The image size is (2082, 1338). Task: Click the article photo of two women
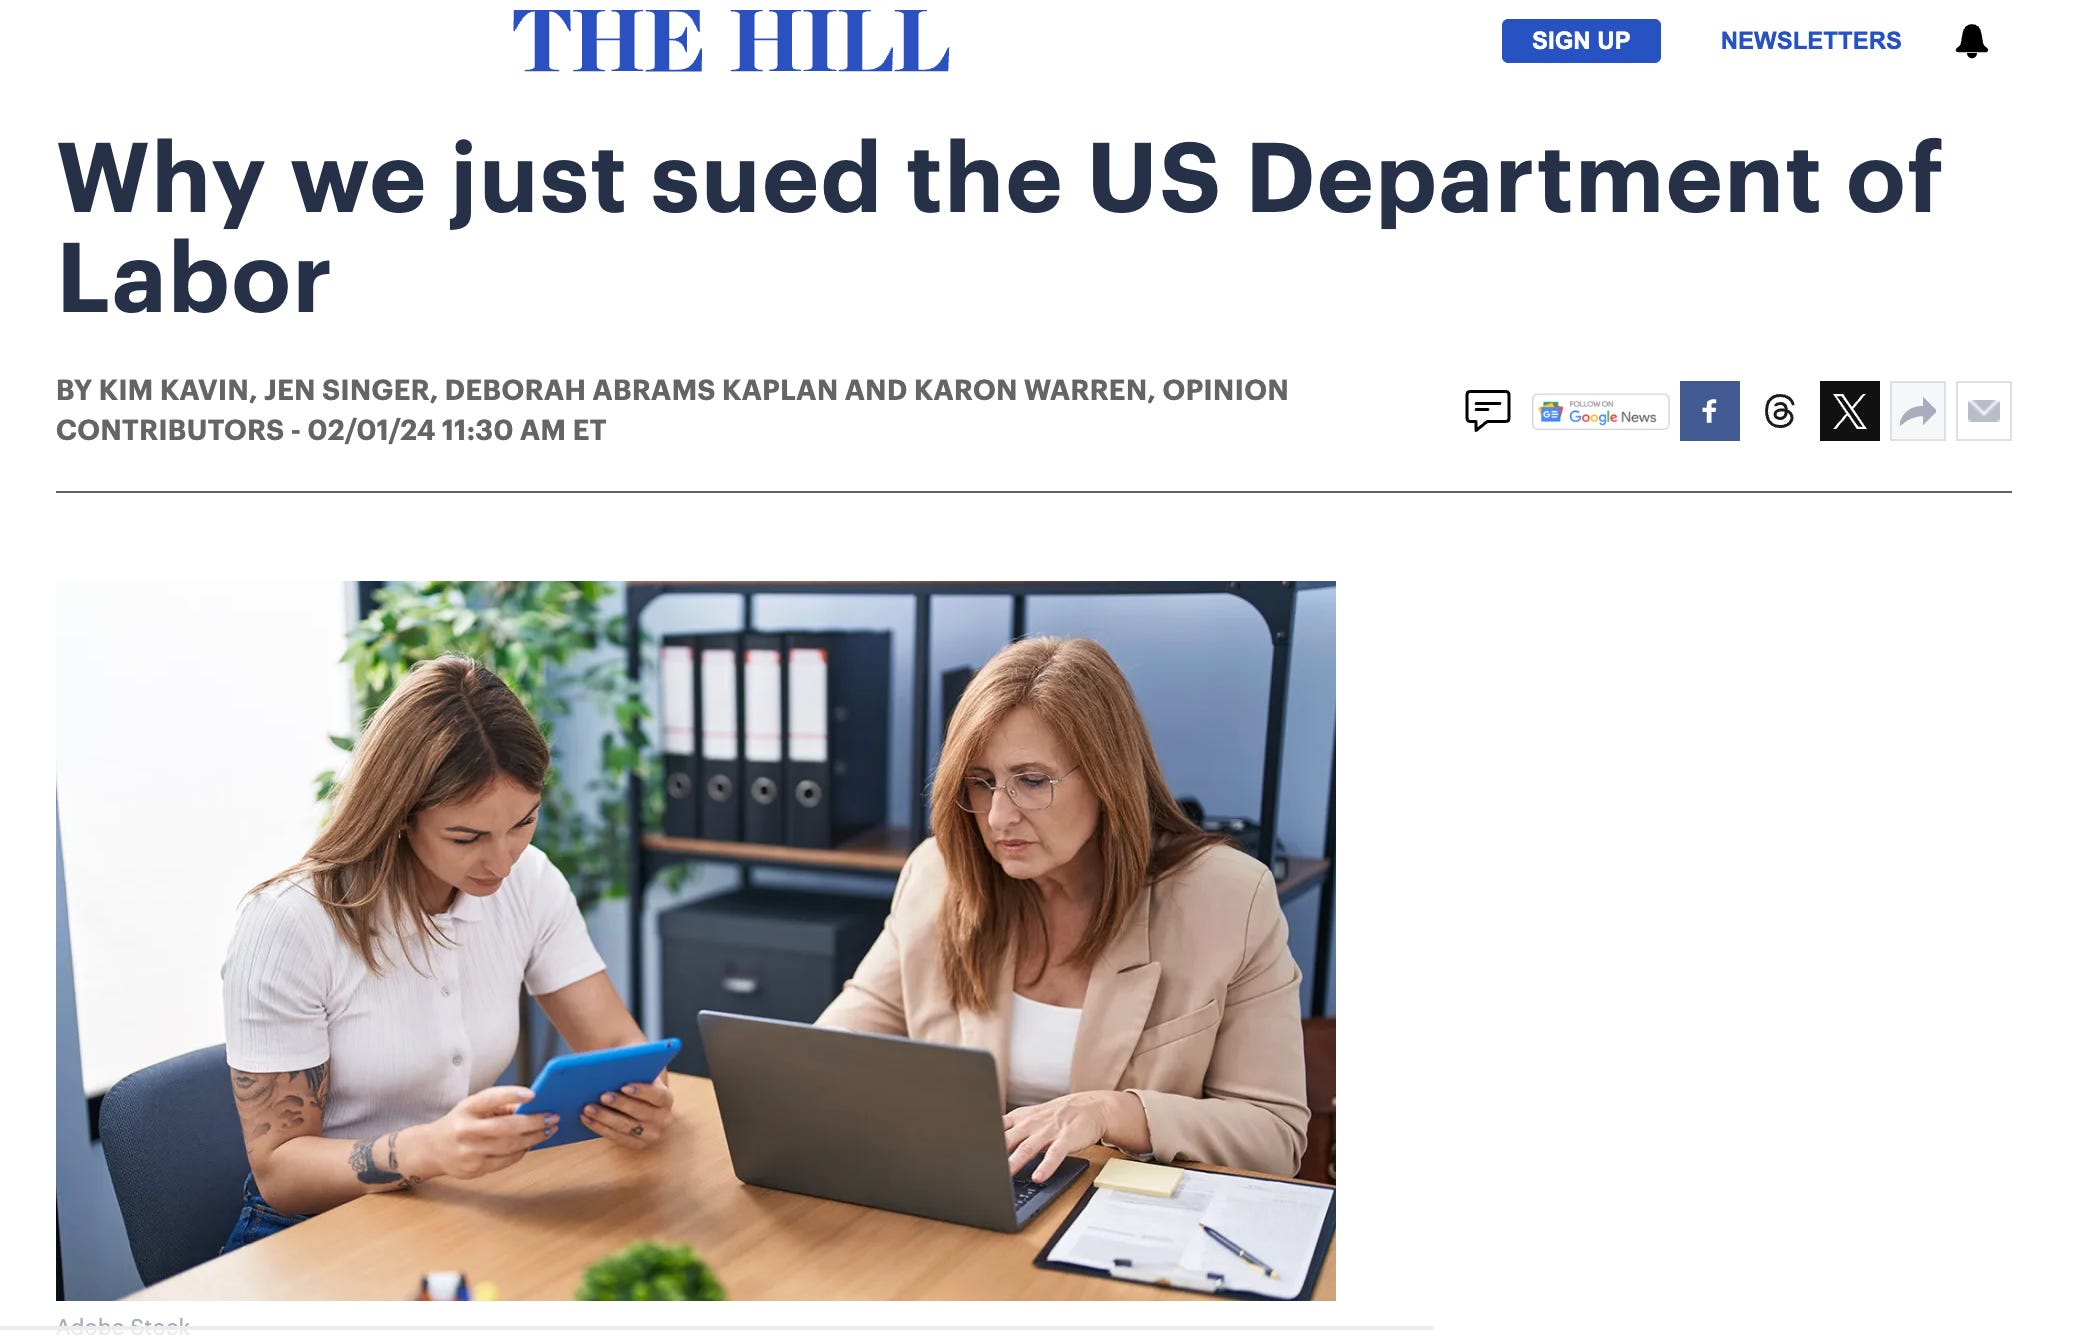coord(696,941)
